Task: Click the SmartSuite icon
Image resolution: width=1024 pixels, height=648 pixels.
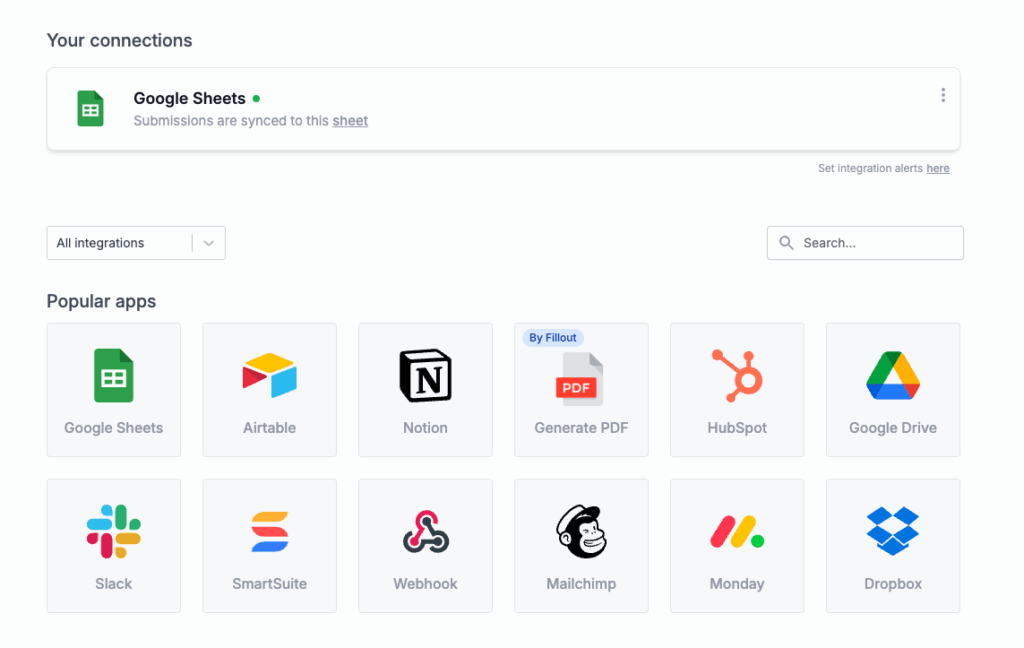Action: click(x=269, y=532)
